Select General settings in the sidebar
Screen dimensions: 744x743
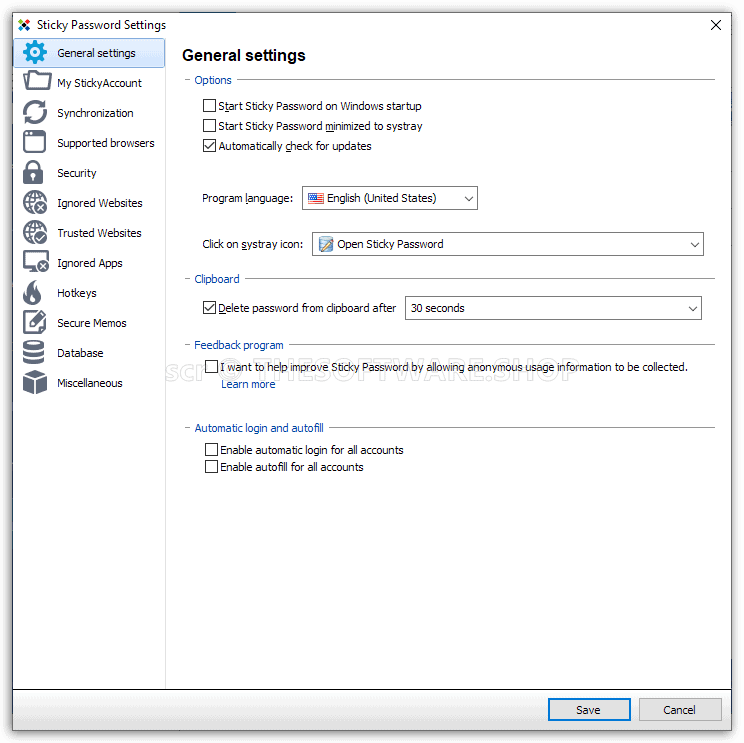coord(89,53)
